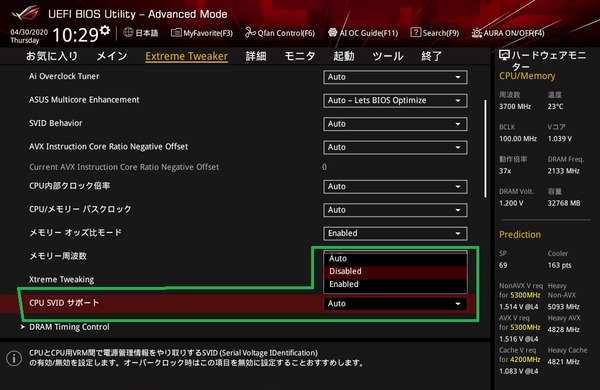Click the info icon in help bar
Image resolution: width=600 pixels, height=390 pixels.
(14, 359)
